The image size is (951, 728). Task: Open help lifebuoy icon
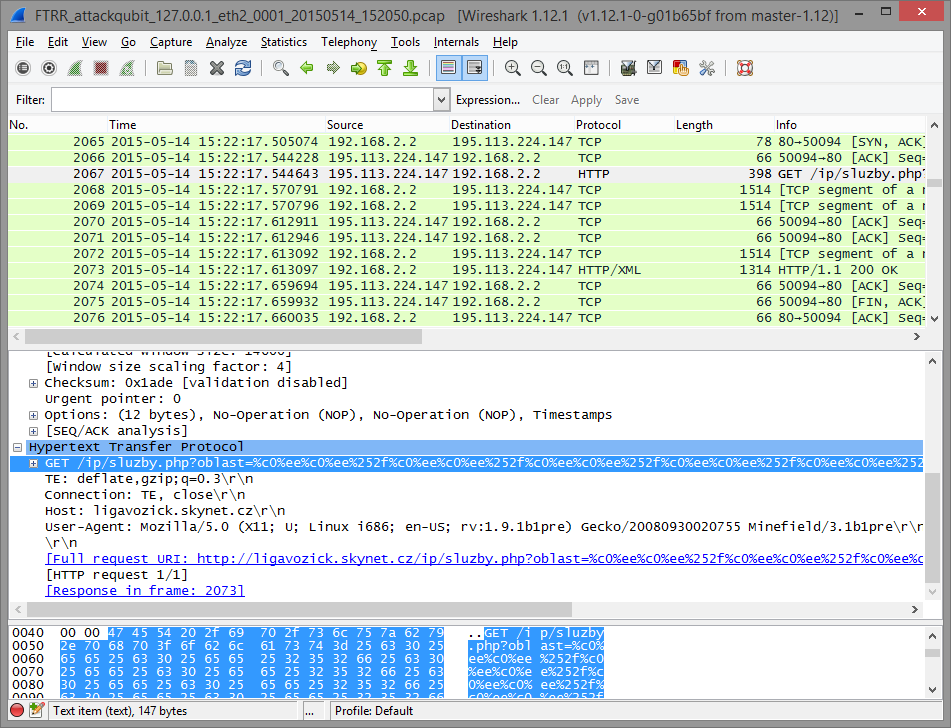tap(745, 68)
